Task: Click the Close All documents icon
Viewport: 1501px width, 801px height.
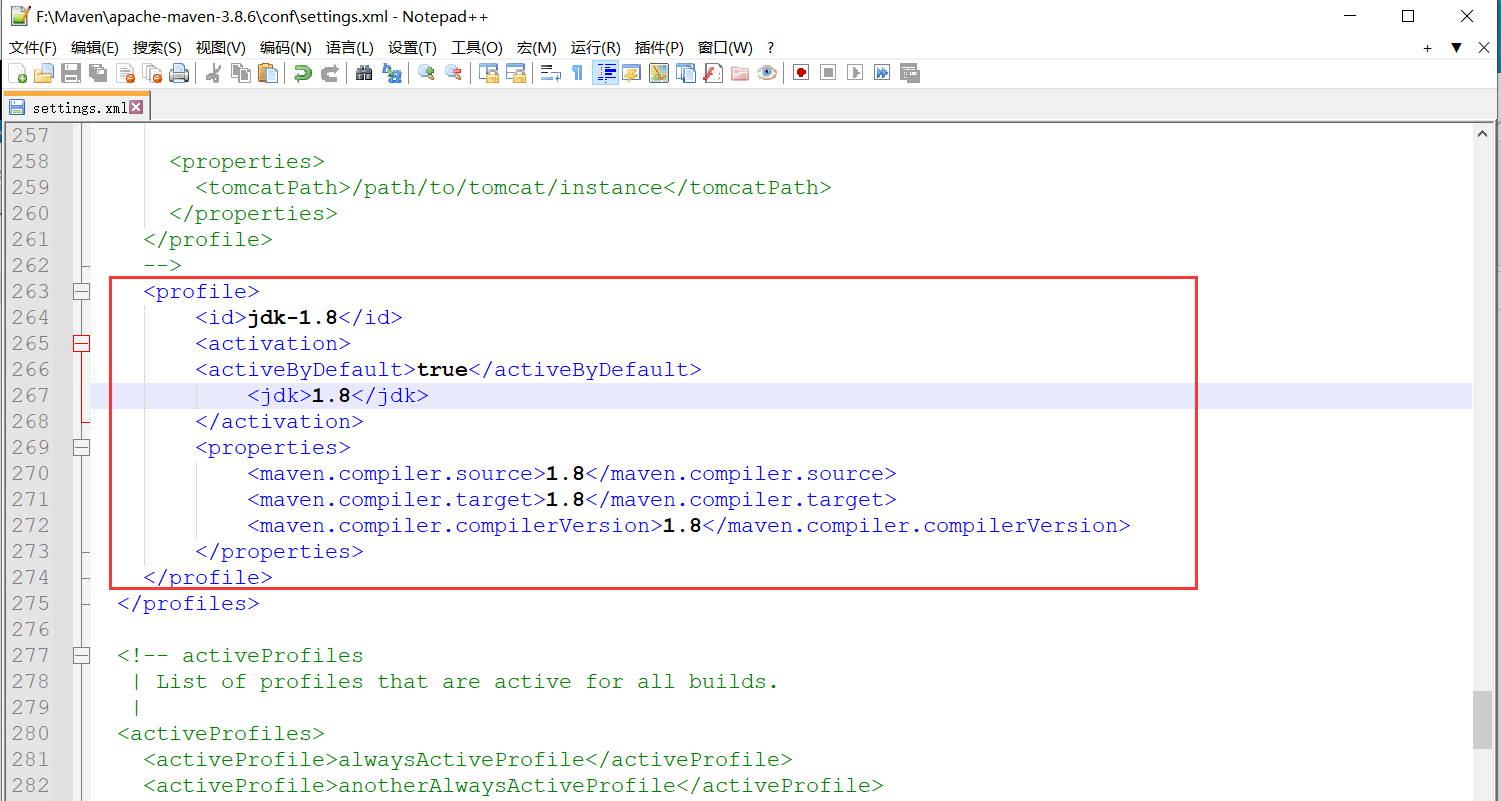Action: tap(152, 73)
